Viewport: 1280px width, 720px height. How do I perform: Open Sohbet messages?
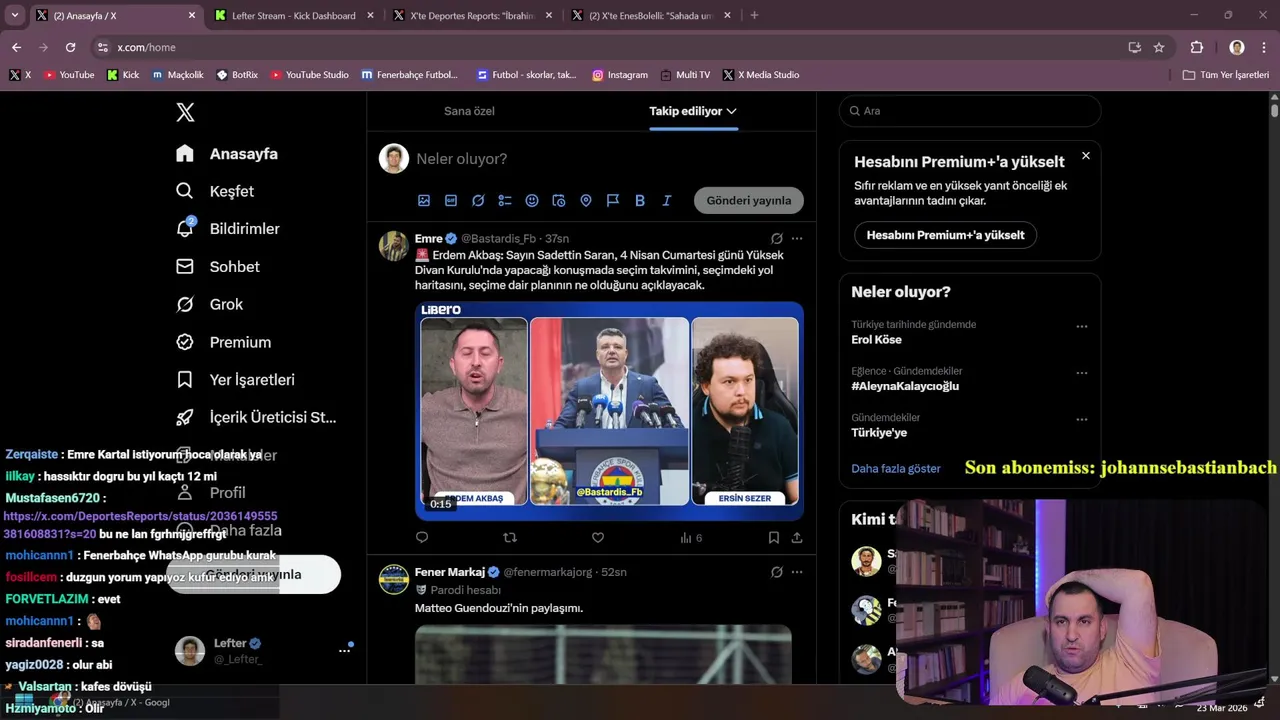218,267
